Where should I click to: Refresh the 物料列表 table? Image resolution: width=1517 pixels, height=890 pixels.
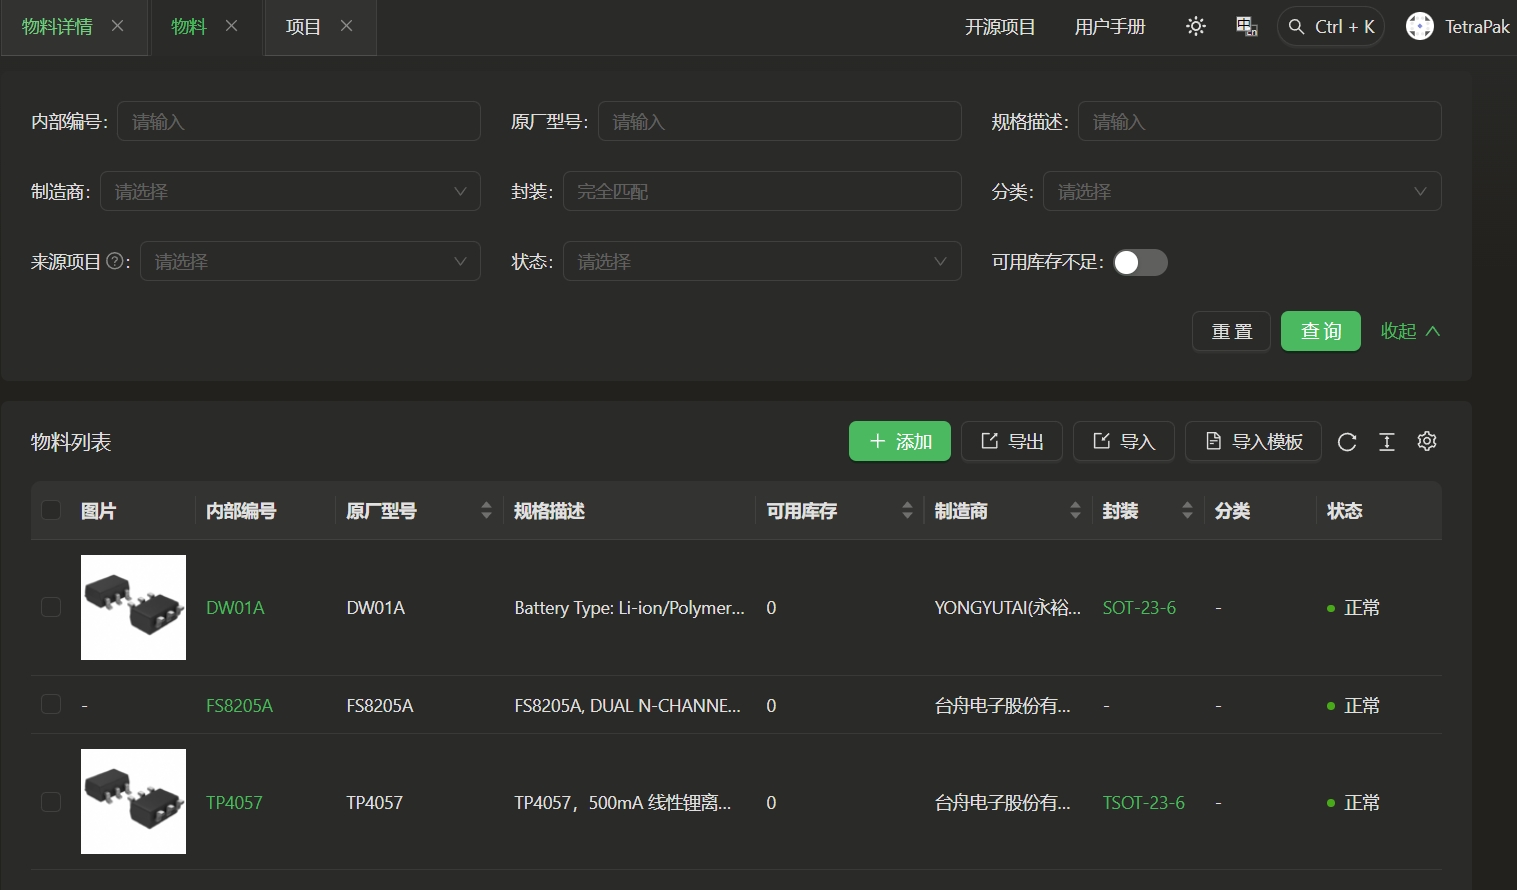1347,442
